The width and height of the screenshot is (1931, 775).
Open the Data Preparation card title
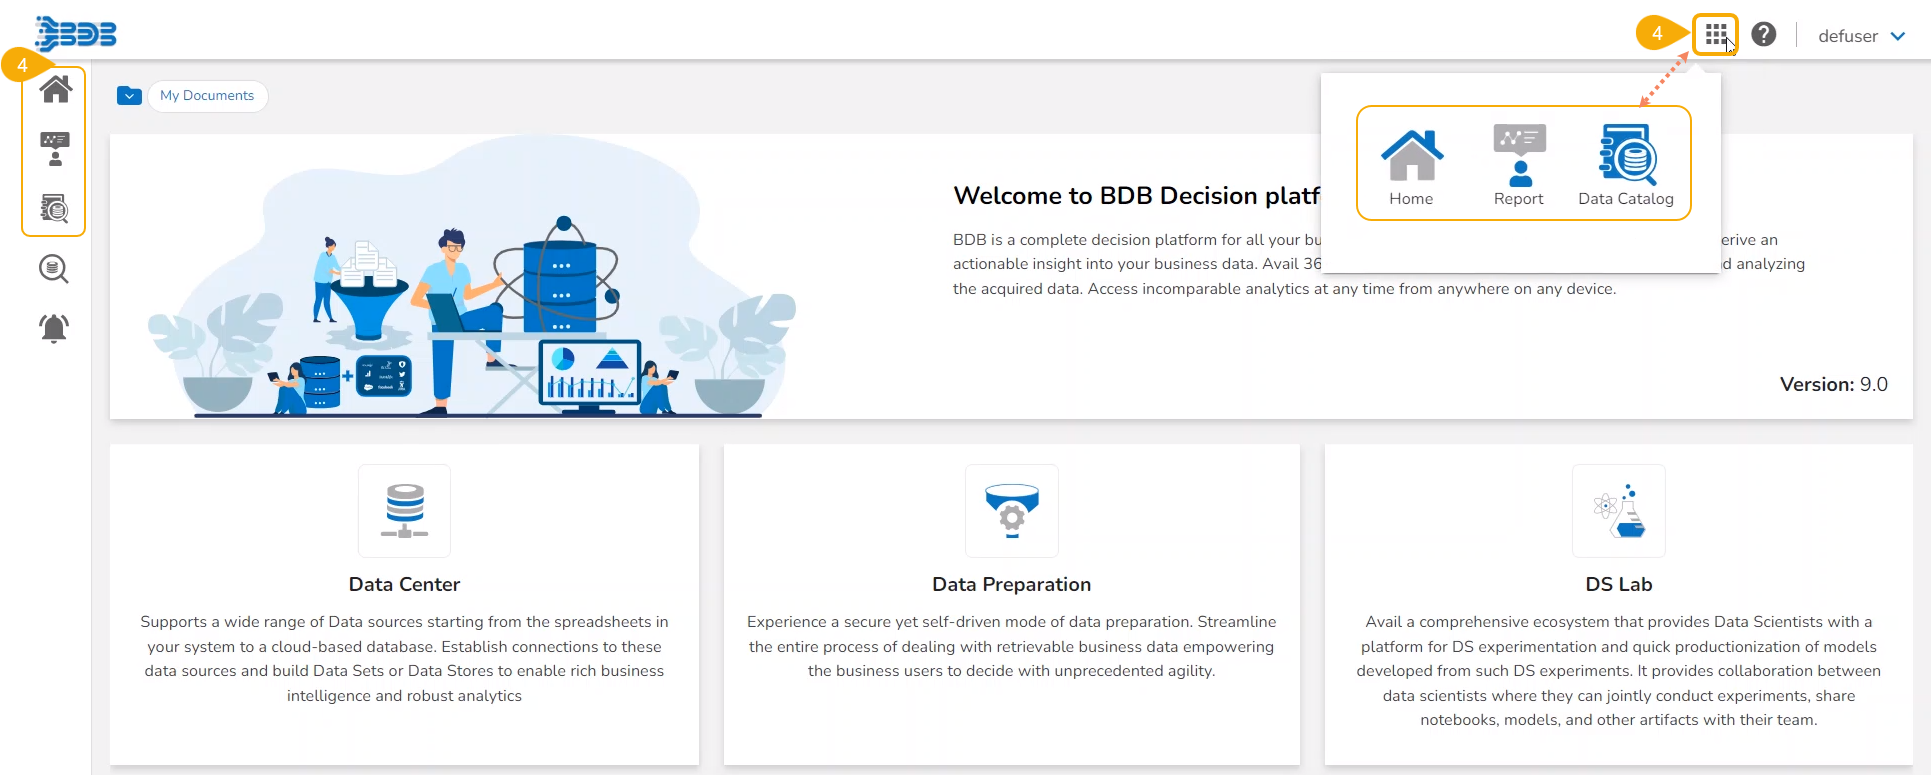coord(1012,585)
